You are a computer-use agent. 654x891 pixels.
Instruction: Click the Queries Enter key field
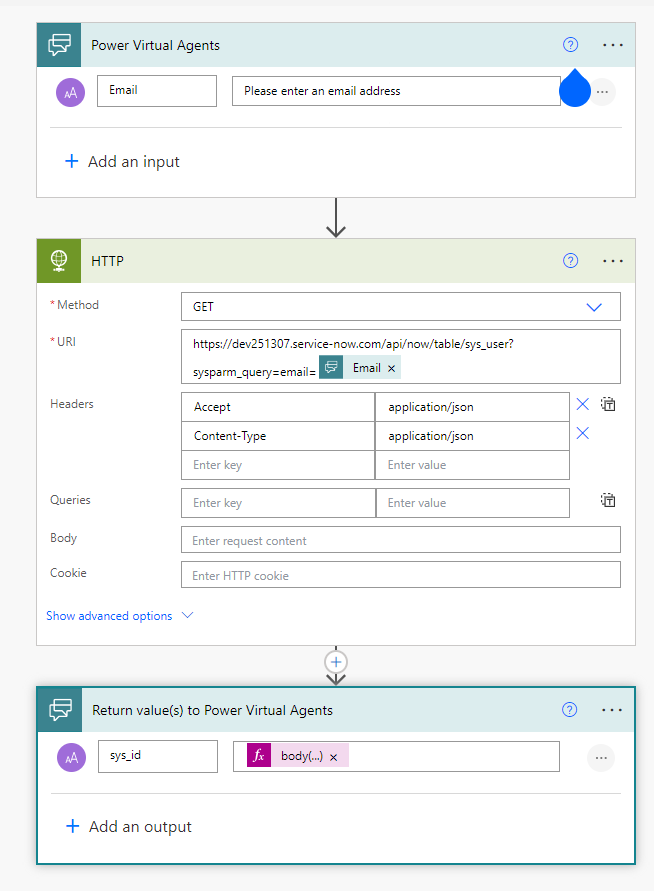[x=278, y=503]
